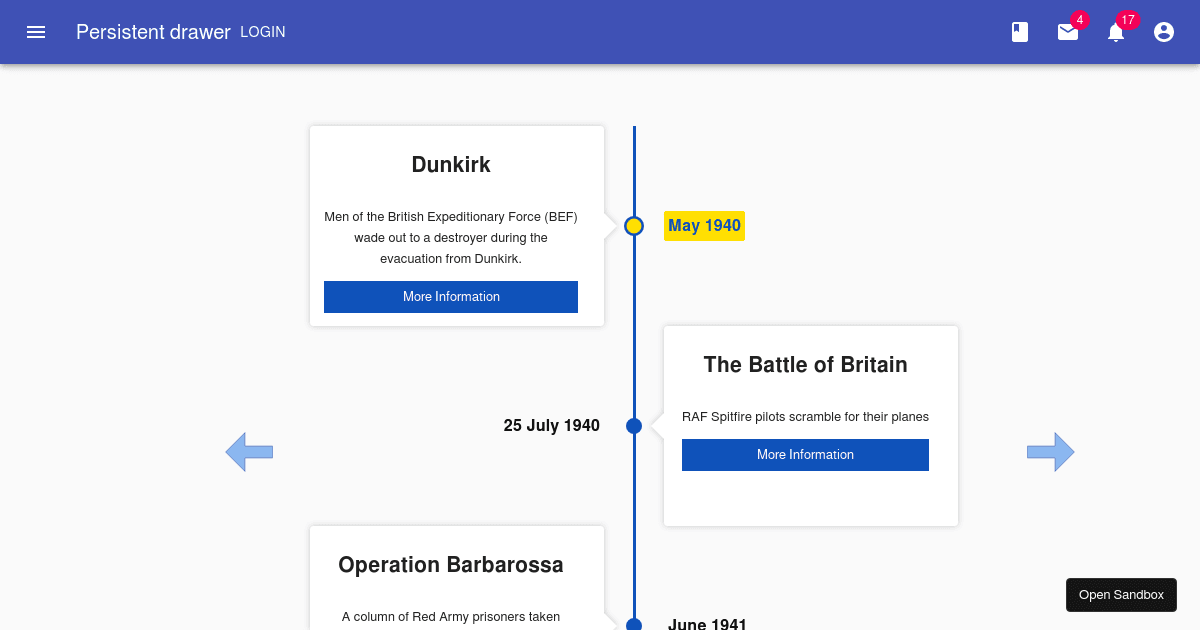Click the Operation Barbarossa card heading
Viewport: 1200px width, 630px height.
tap(451, 564)
